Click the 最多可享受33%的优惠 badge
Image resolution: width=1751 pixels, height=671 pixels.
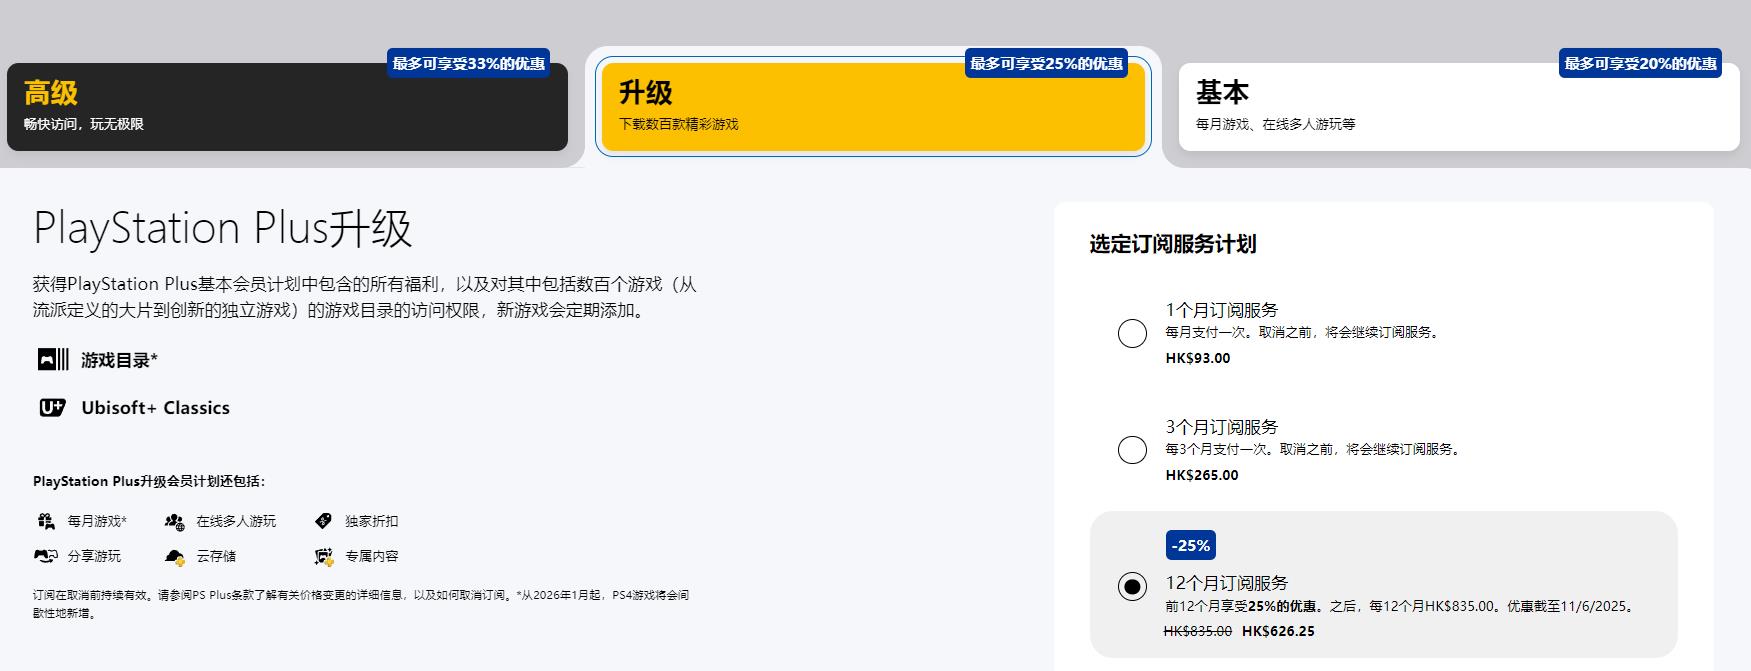(x=468, y=64)
